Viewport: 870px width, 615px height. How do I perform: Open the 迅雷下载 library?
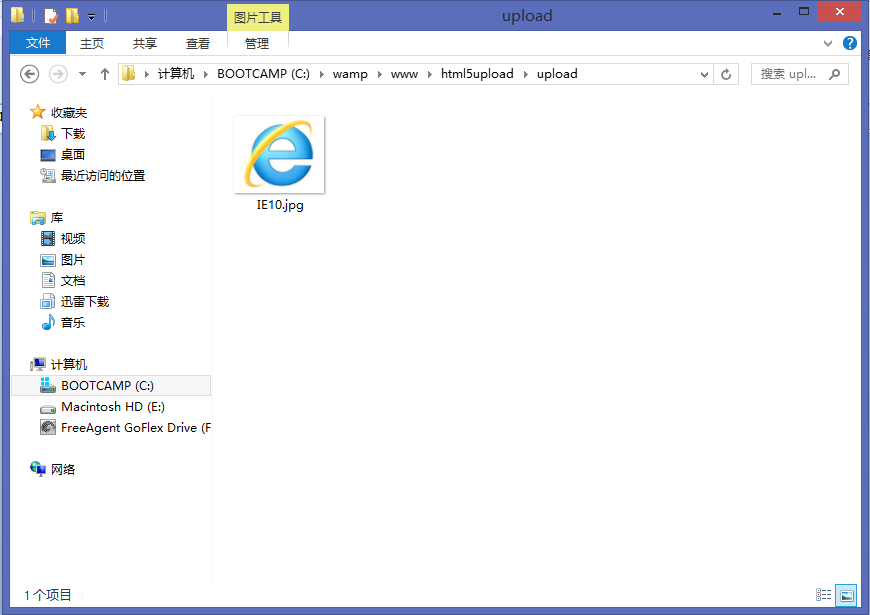pos(85,302)
